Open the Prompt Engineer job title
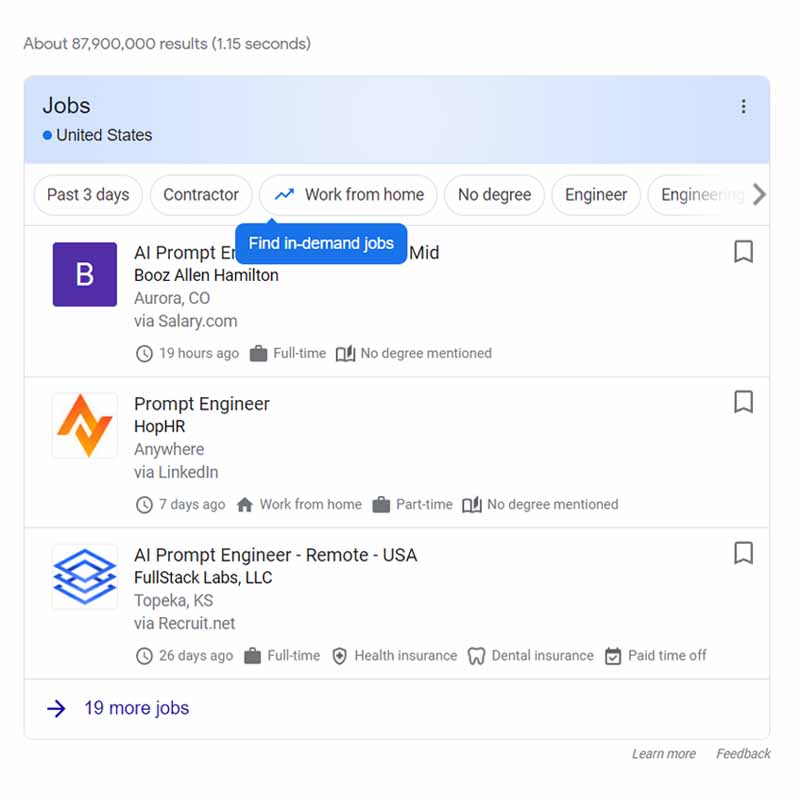800x800 pixels. 202,404
